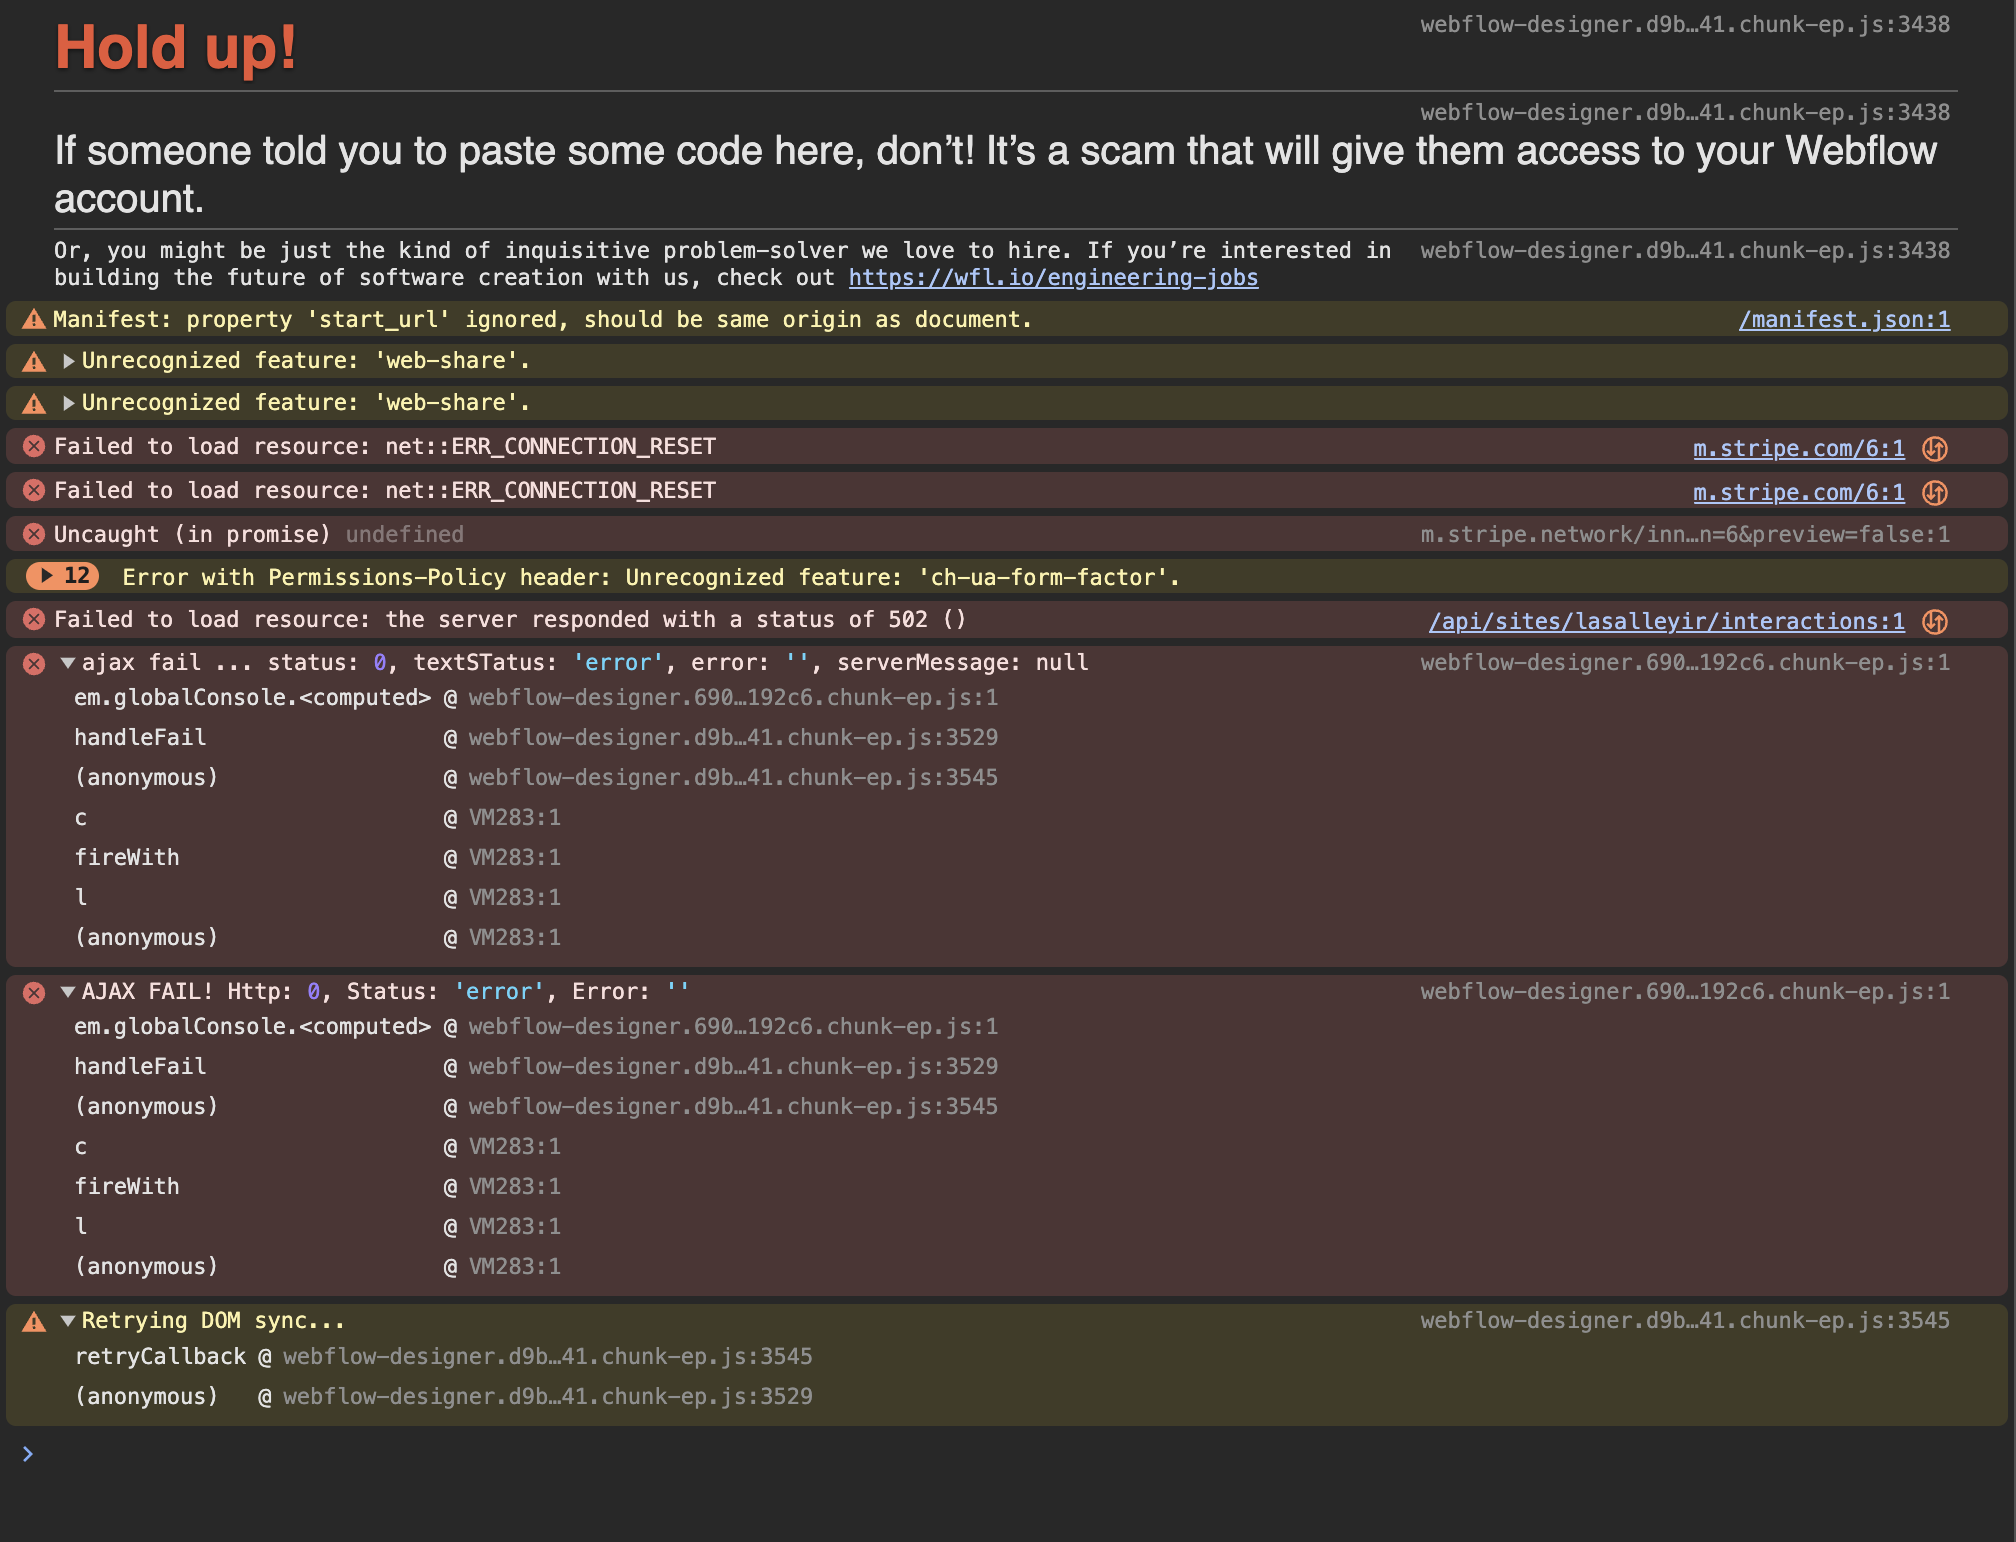Click the network request icon beside /api/sites/lasalleyir/interactions:1
2016x1542 pixels.
point(1935,622)
